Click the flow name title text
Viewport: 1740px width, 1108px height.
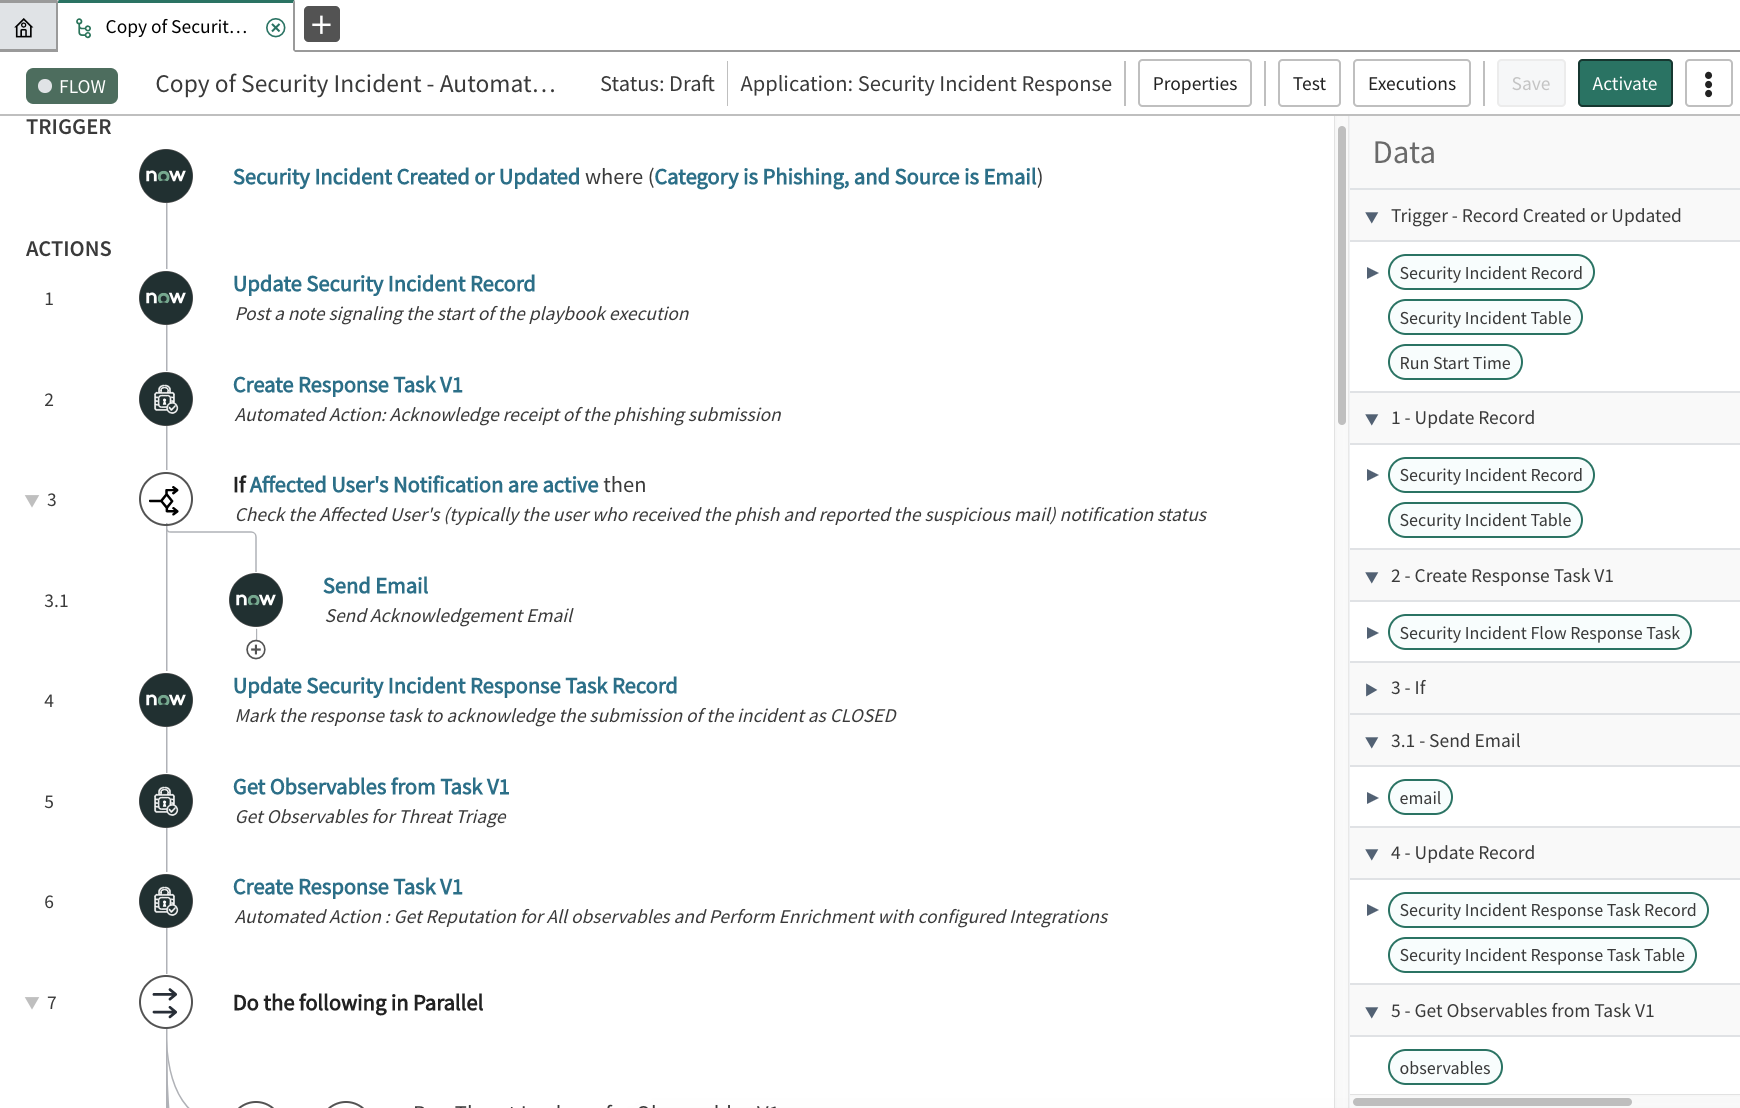pyautogui.click(x=355, y=84)
